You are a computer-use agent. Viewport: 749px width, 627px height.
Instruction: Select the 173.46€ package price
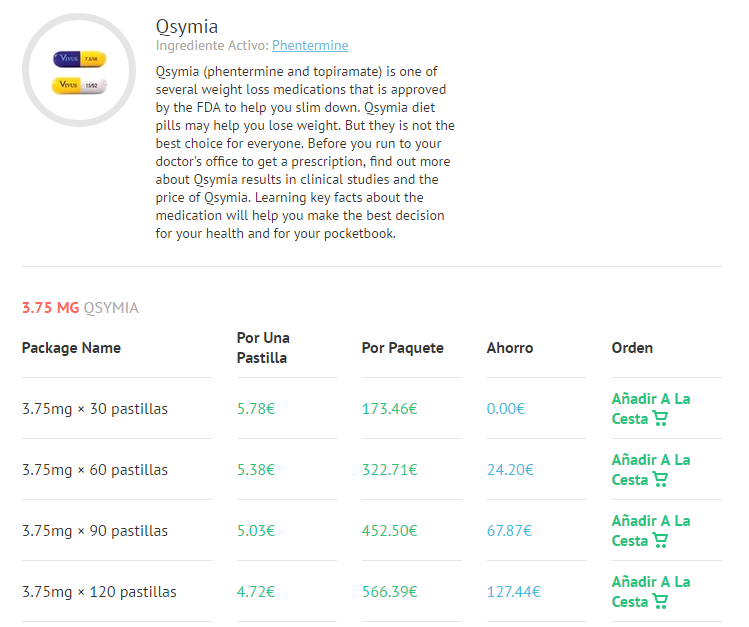click(389, 409)
